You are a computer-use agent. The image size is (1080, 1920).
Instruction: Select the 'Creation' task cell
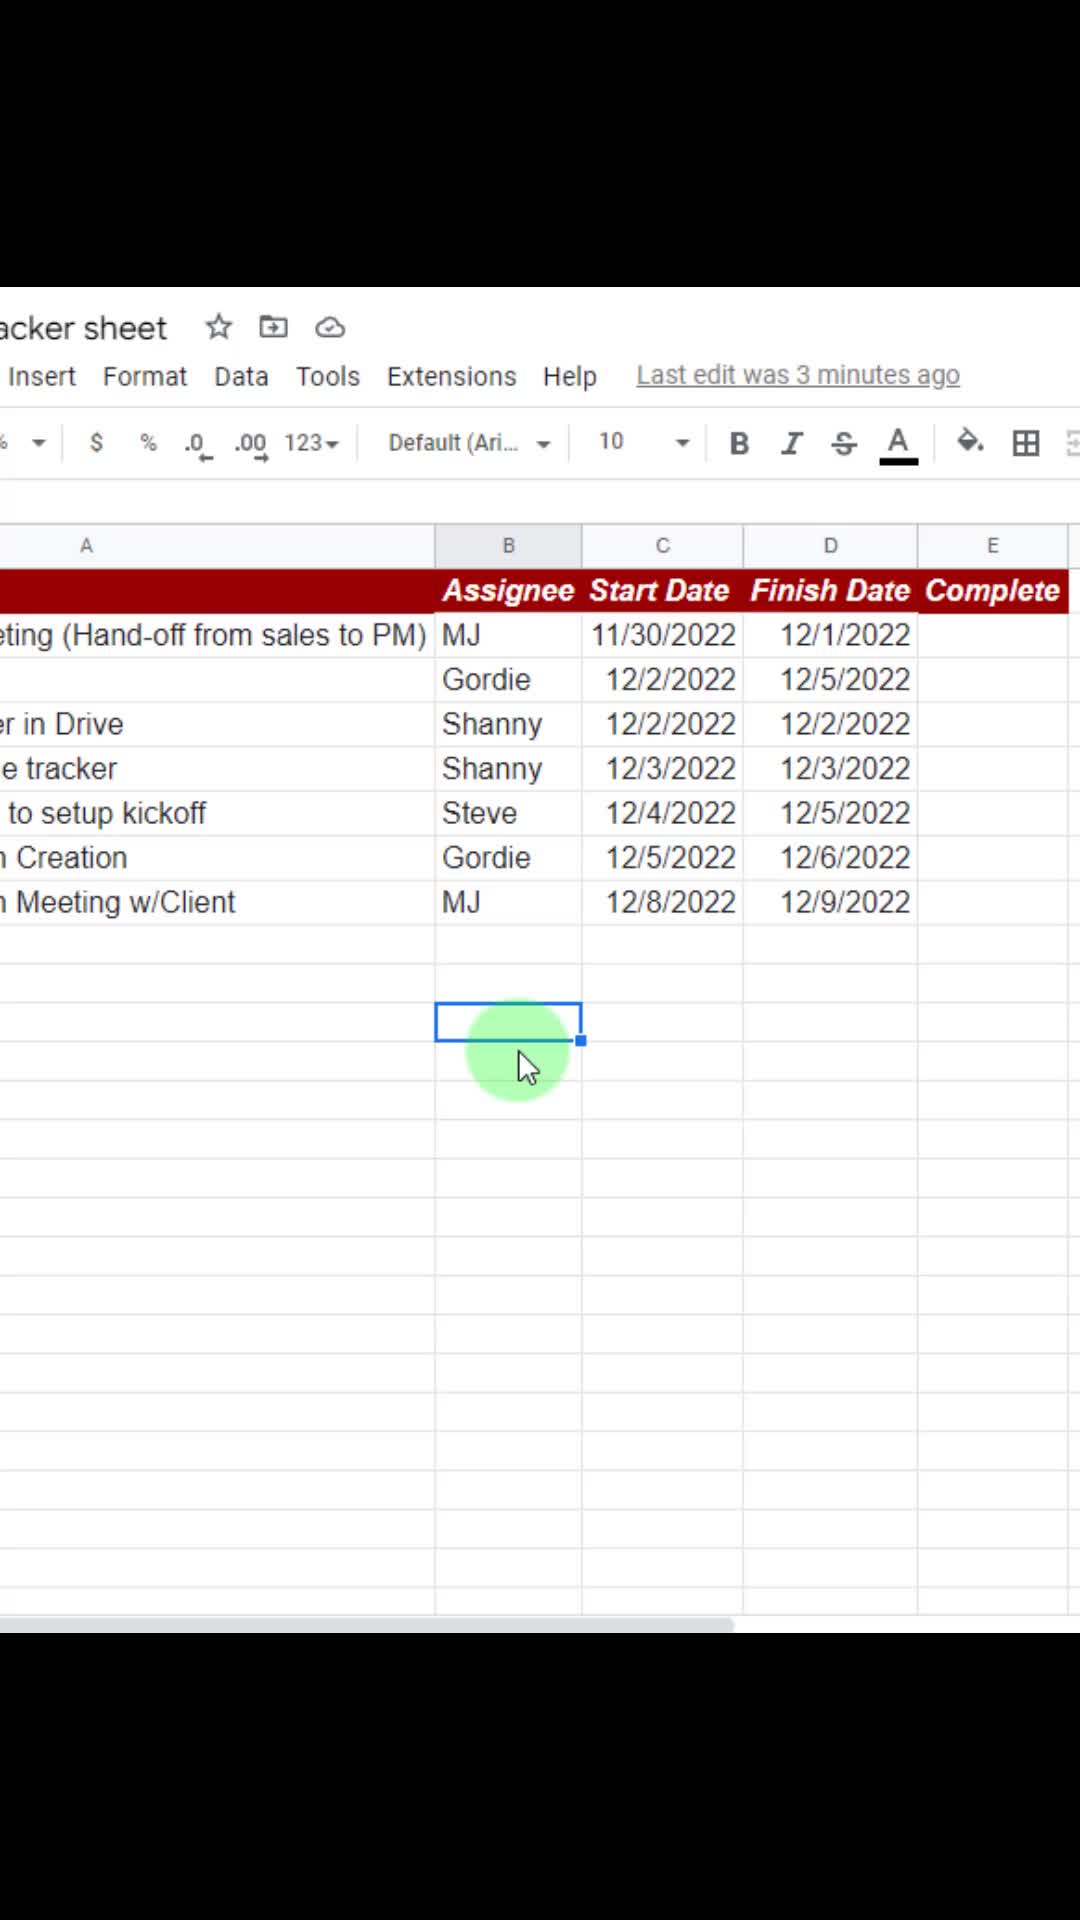[217, 858]
